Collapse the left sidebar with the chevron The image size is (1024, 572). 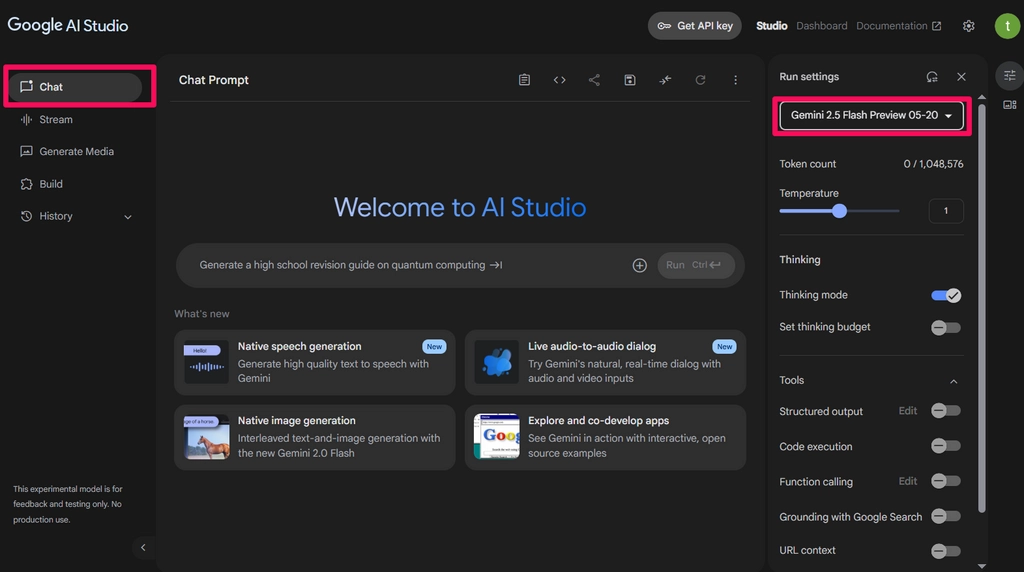pyautogui.click(x=143, y=547)
